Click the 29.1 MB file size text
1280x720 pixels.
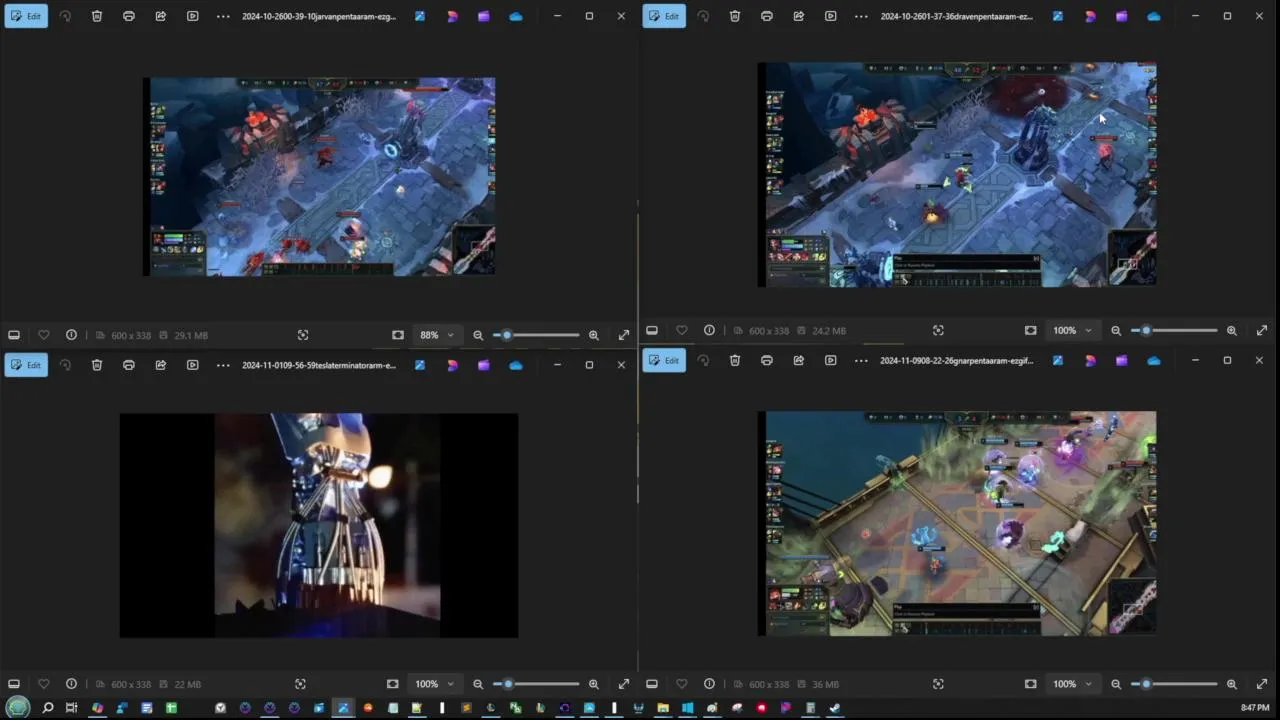191,335
